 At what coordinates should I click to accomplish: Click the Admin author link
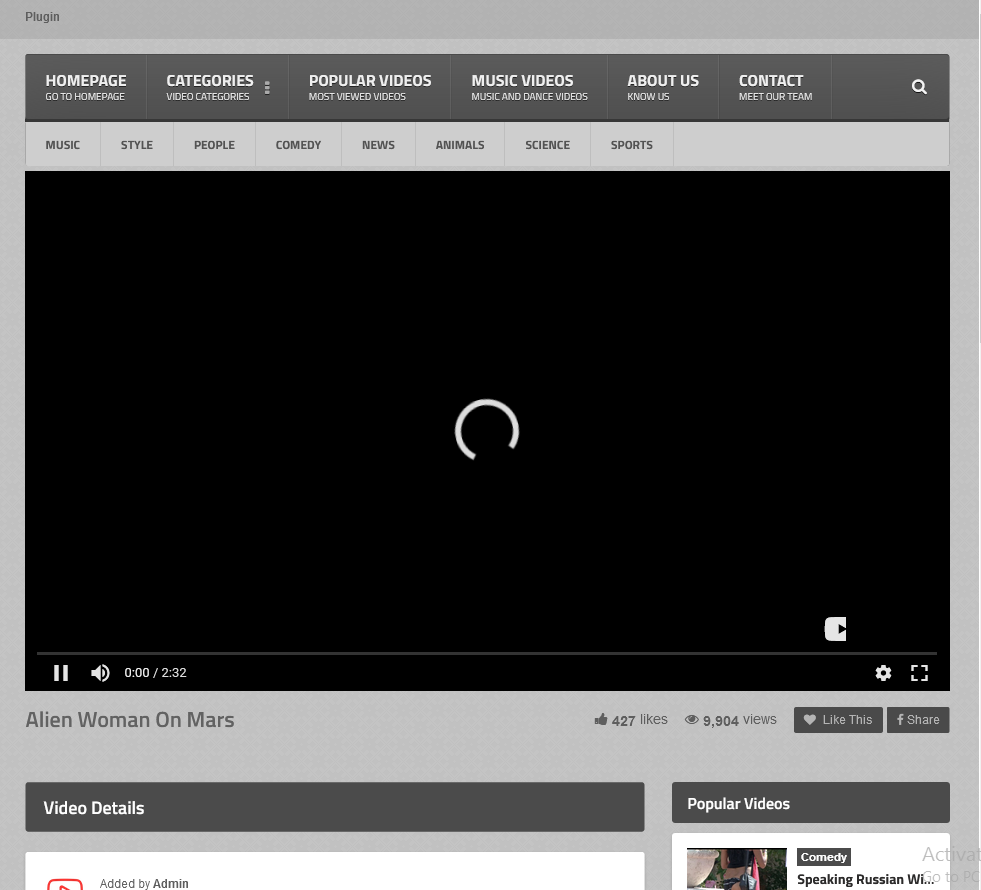coord(171,883)
